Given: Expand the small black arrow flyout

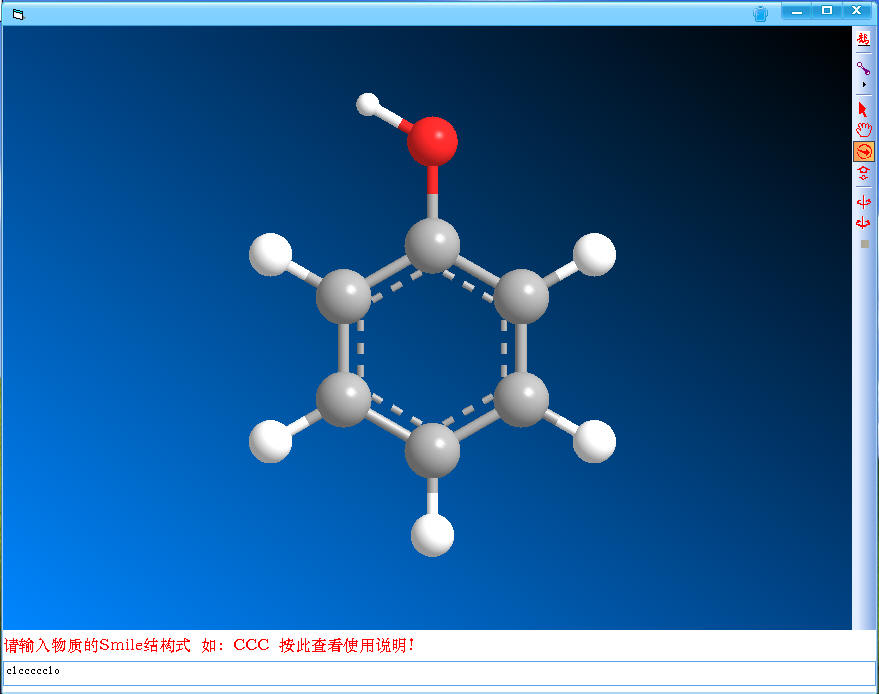Looking at the screenshot, I should point(864,84).
